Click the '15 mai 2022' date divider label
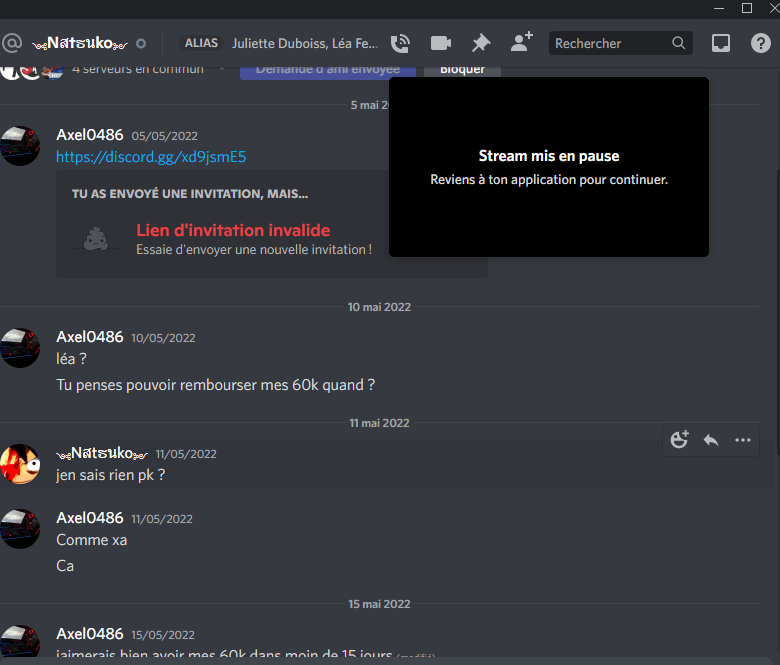The height and width of the screenshot is (665, 780). 379,604
